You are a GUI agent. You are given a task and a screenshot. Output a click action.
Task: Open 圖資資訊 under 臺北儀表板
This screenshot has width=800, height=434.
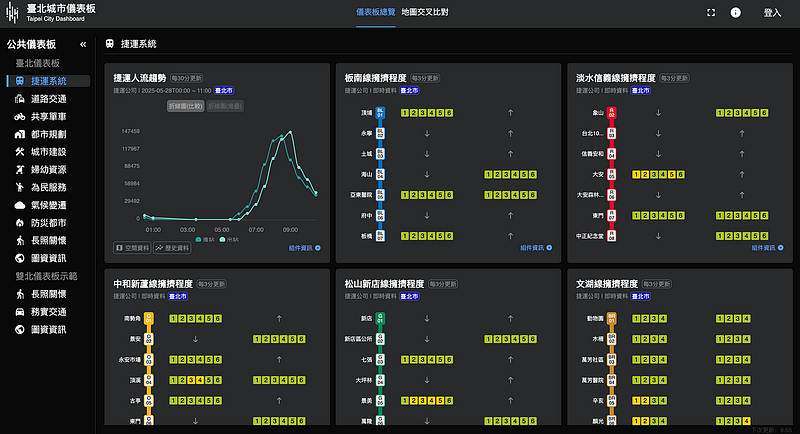pos(49,258)
